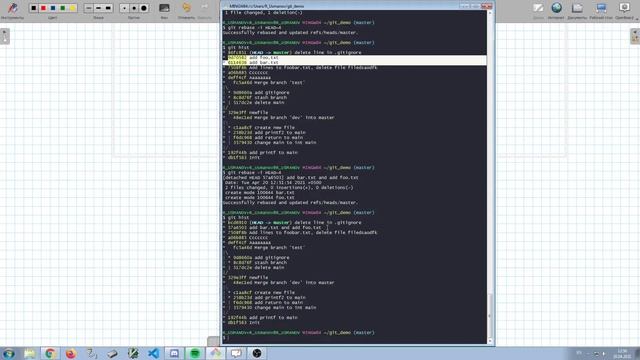Pick the smallest eraser dot size

point(124,8)
